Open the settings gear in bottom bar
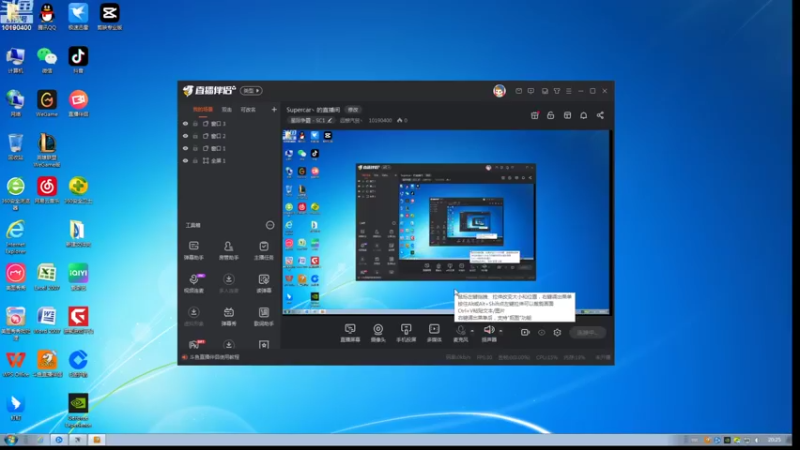The image size is (800, 450). [557, 332]
